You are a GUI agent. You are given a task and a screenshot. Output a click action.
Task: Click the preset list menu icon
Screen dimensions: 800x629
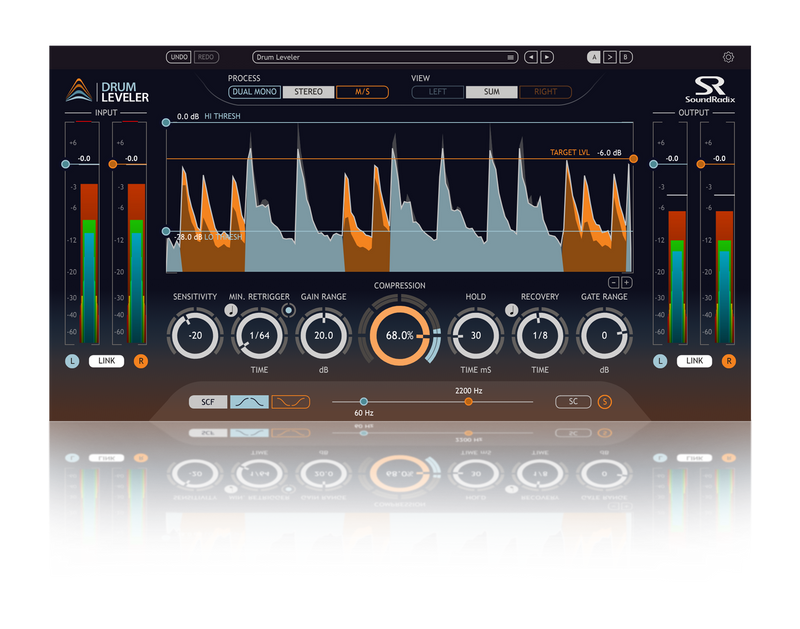(x=510, y=57)
